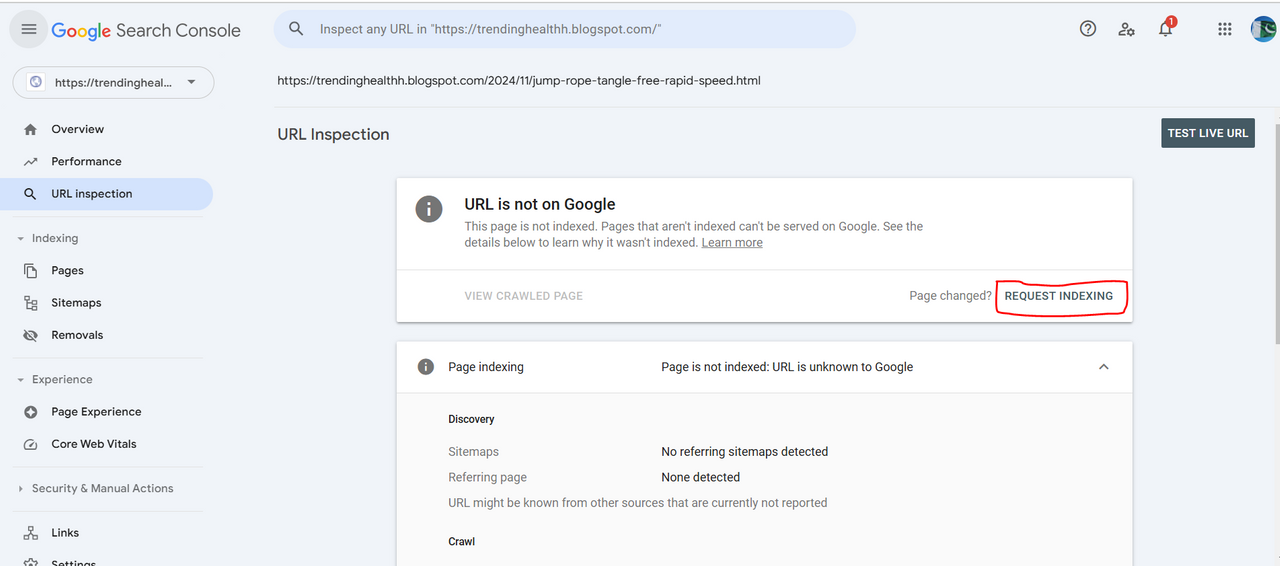Click the info icon beside Page indexing
Image resolution: width=1280 pixels, height=566 pixels.
tap(425, 367)
